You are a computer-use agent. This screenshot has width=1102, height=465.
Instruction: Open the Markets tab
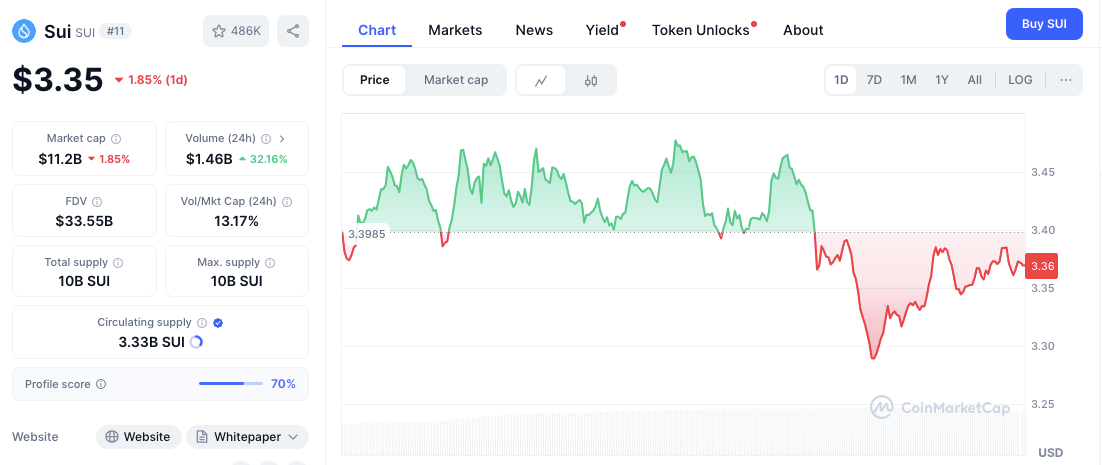tap(455, 30)
